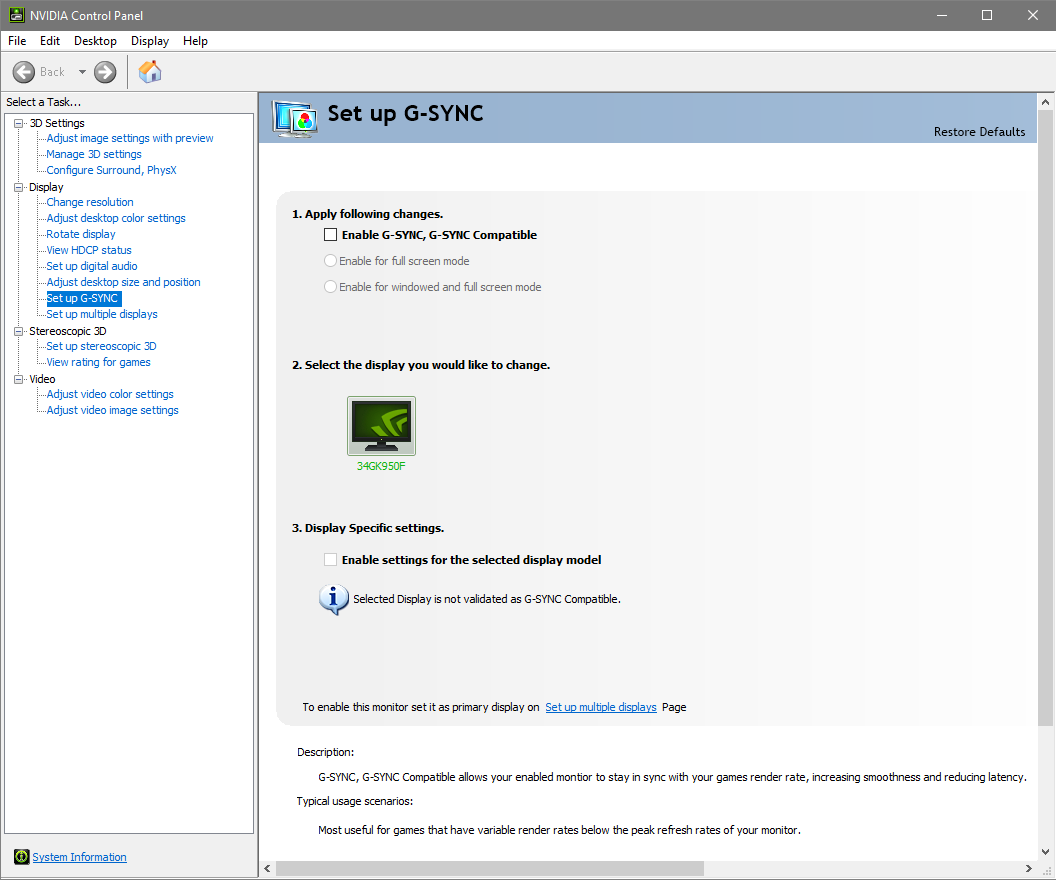Click the Set up G-SYNC header icon

tap(295, 119)
